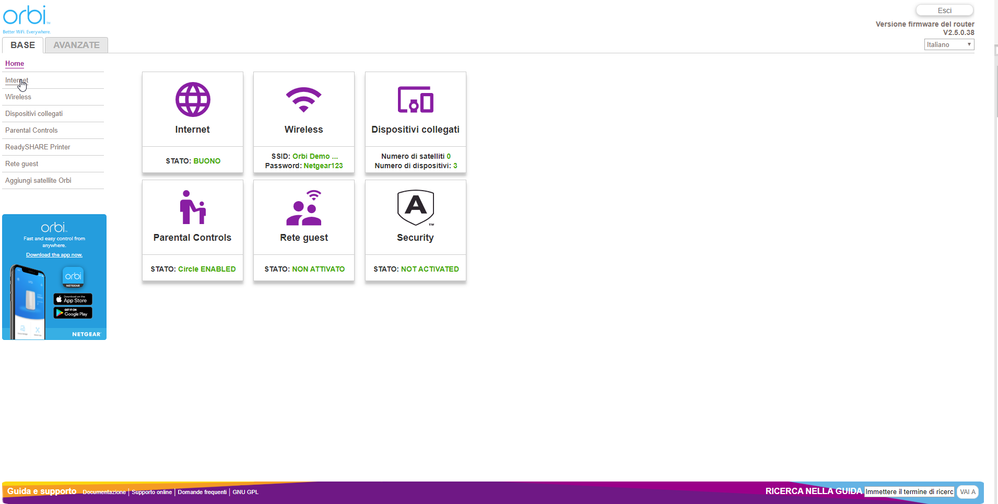The height and width of the screenshot is (504, 998).
Task: Open Internet in the left sidebar
Action: pyautogui.click(x=17, y=80)
